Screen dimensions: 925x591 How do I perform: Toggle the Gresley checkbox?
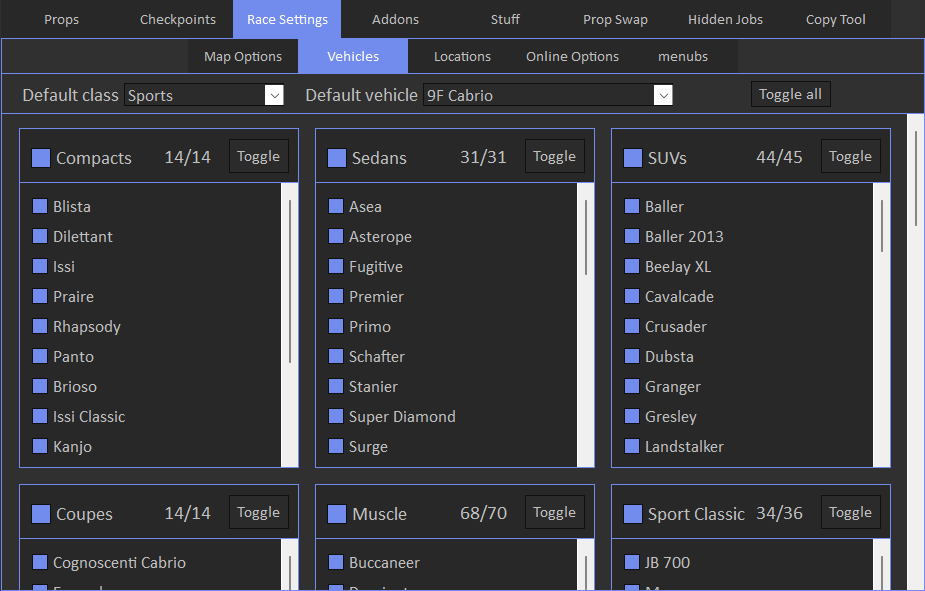coord(632,416)
